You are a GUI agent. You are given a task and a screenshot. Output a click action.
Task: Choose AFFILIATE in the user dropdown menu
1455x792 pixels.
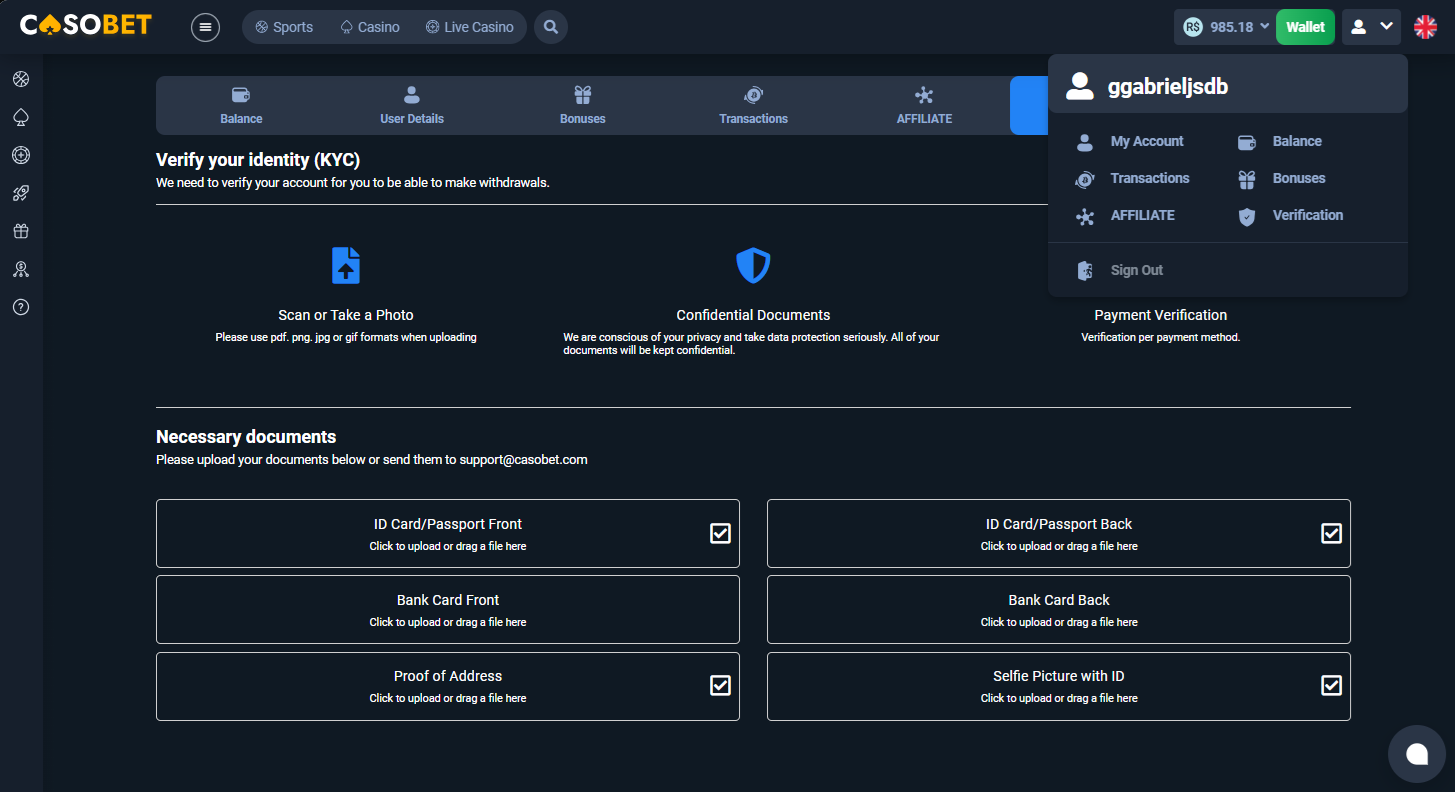coord(1125,216)
